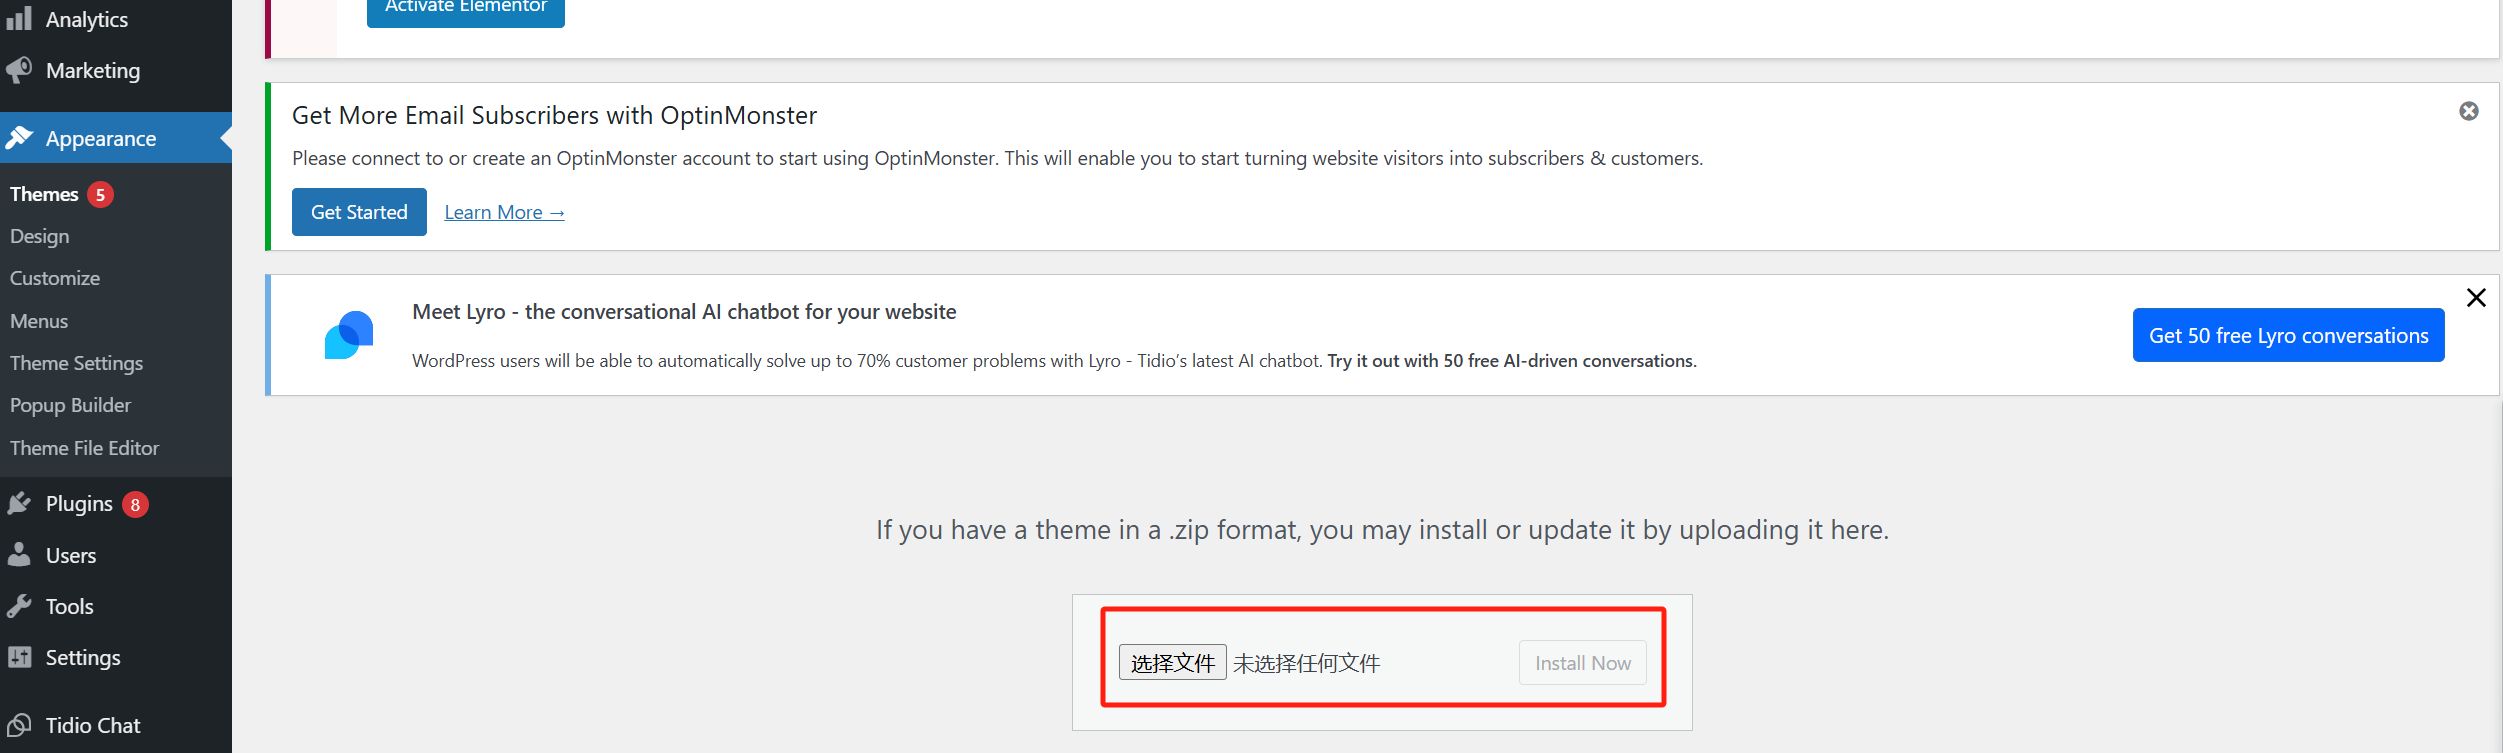Open the Design submenu item
The image size is (2503, 753).
tap(40, 236)
